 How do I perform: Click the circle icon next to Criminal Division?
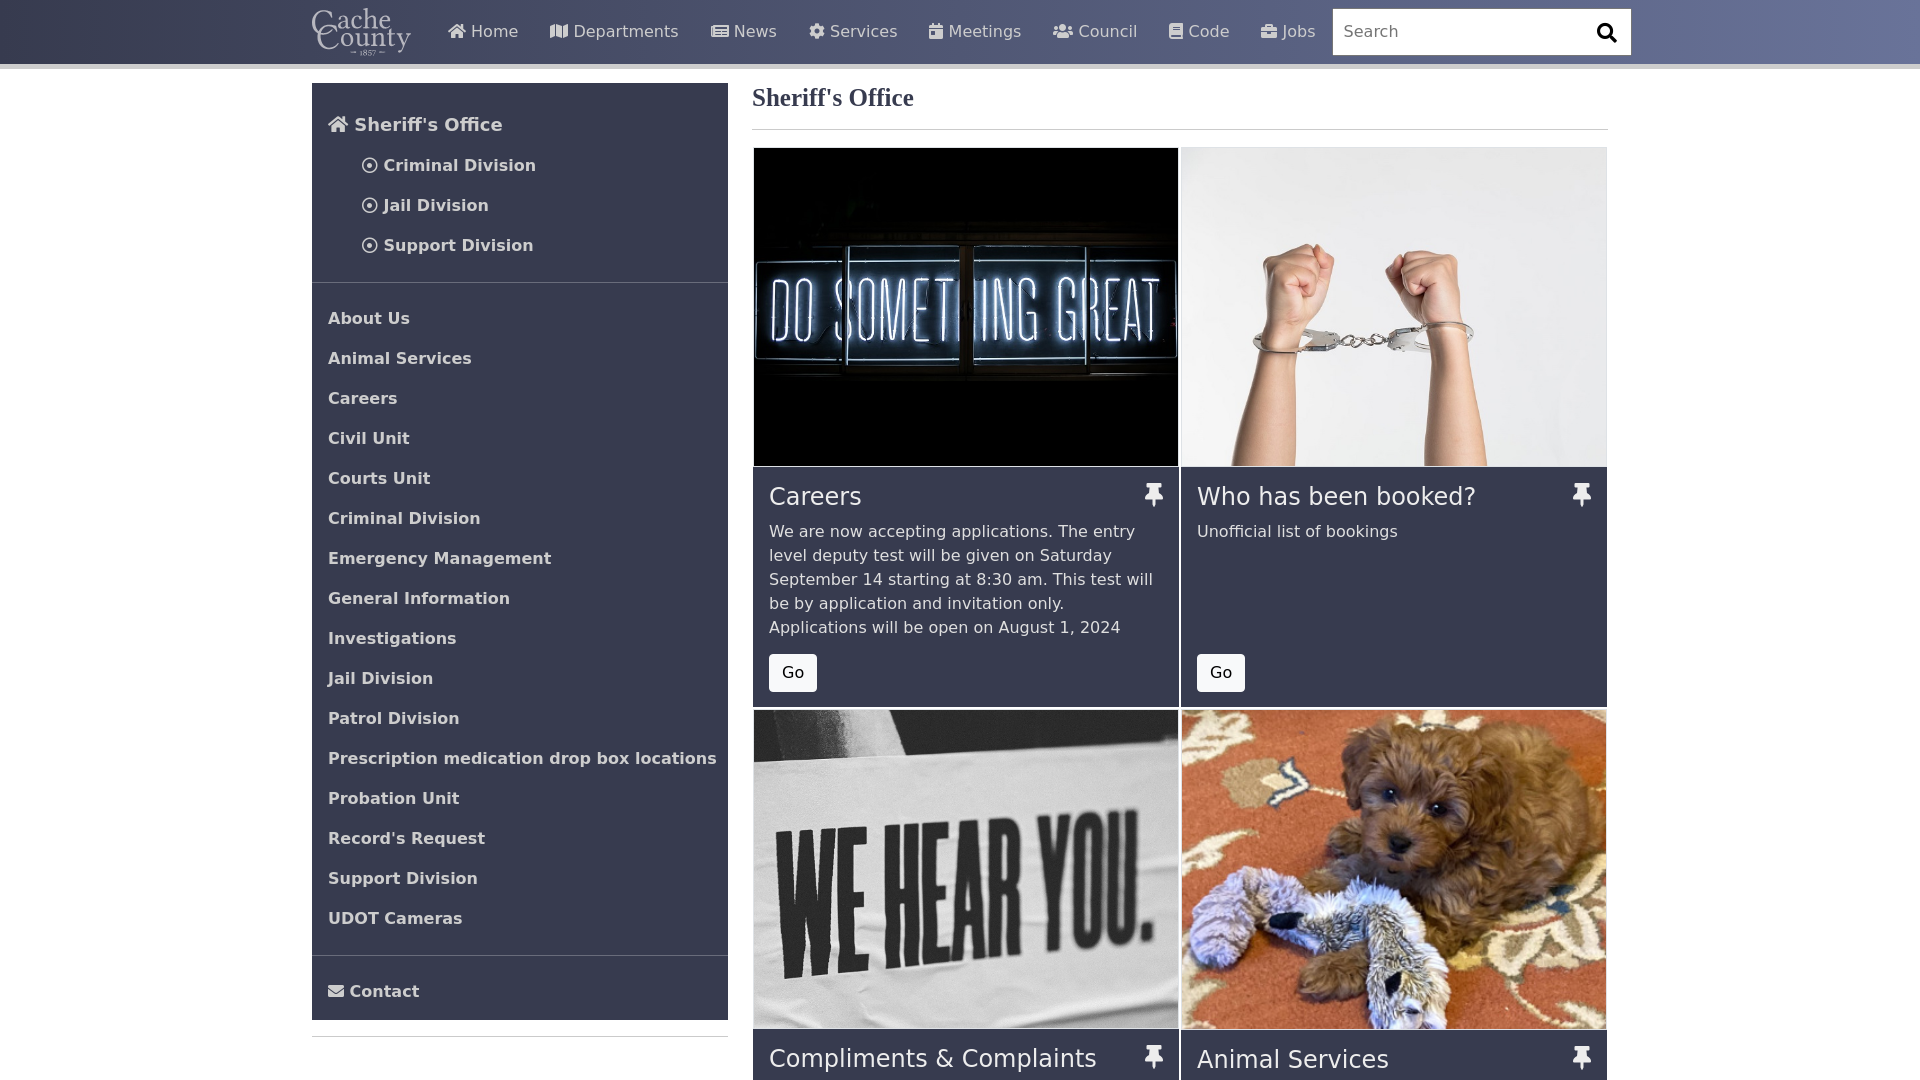point(370,166)
